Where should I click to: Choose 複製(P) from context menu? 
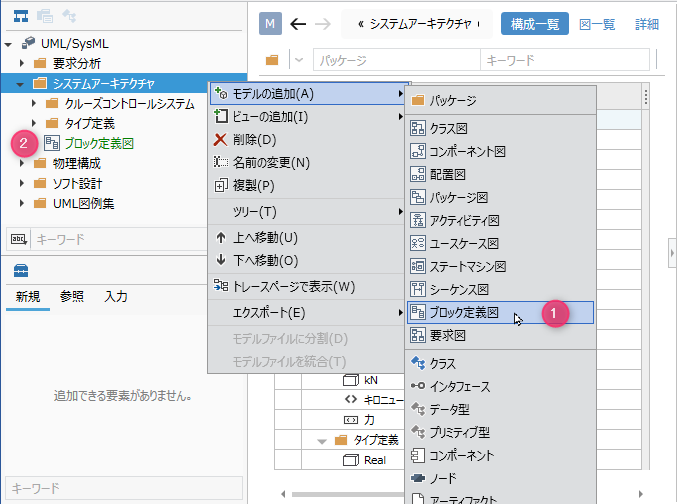tap(307, 185)
